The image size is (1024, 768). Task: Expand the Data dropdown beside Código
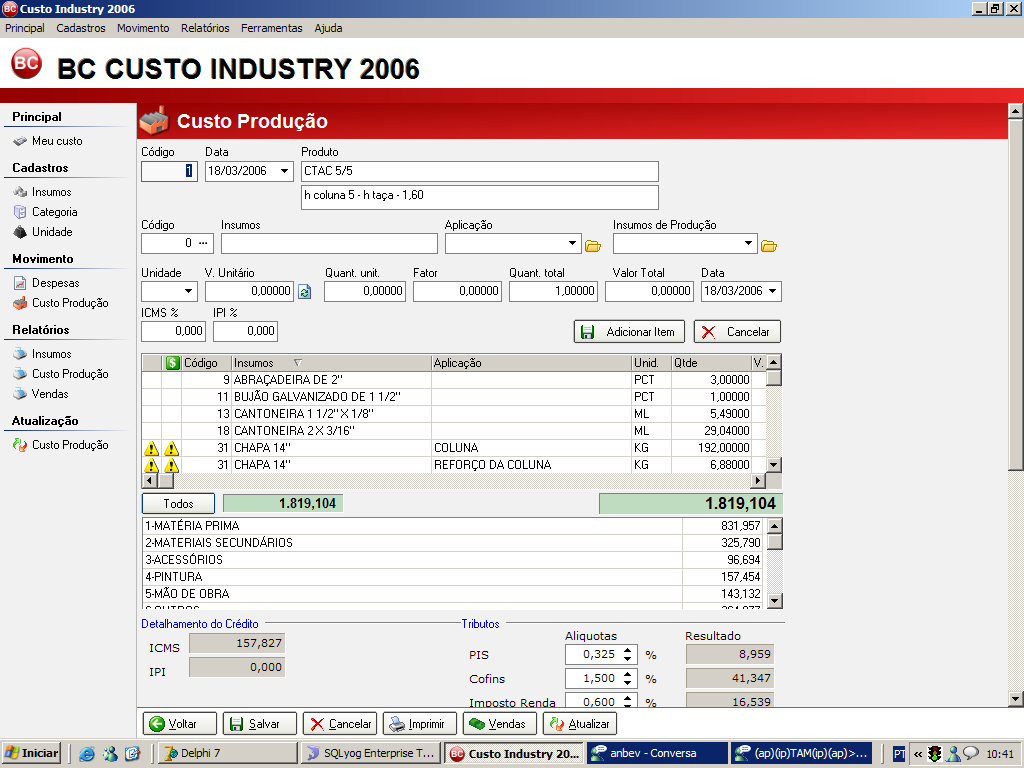[x=285, y=172]
